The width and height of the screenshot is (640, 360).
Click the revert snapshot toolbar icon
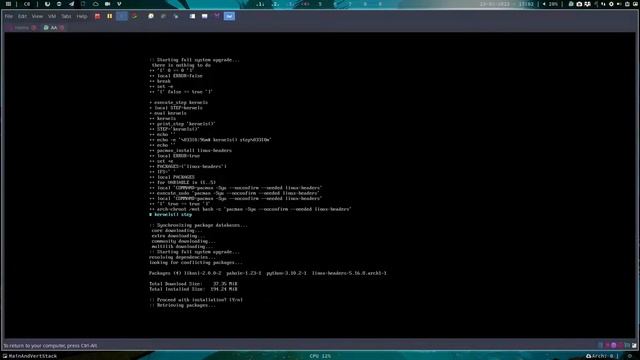click(163, 16)
